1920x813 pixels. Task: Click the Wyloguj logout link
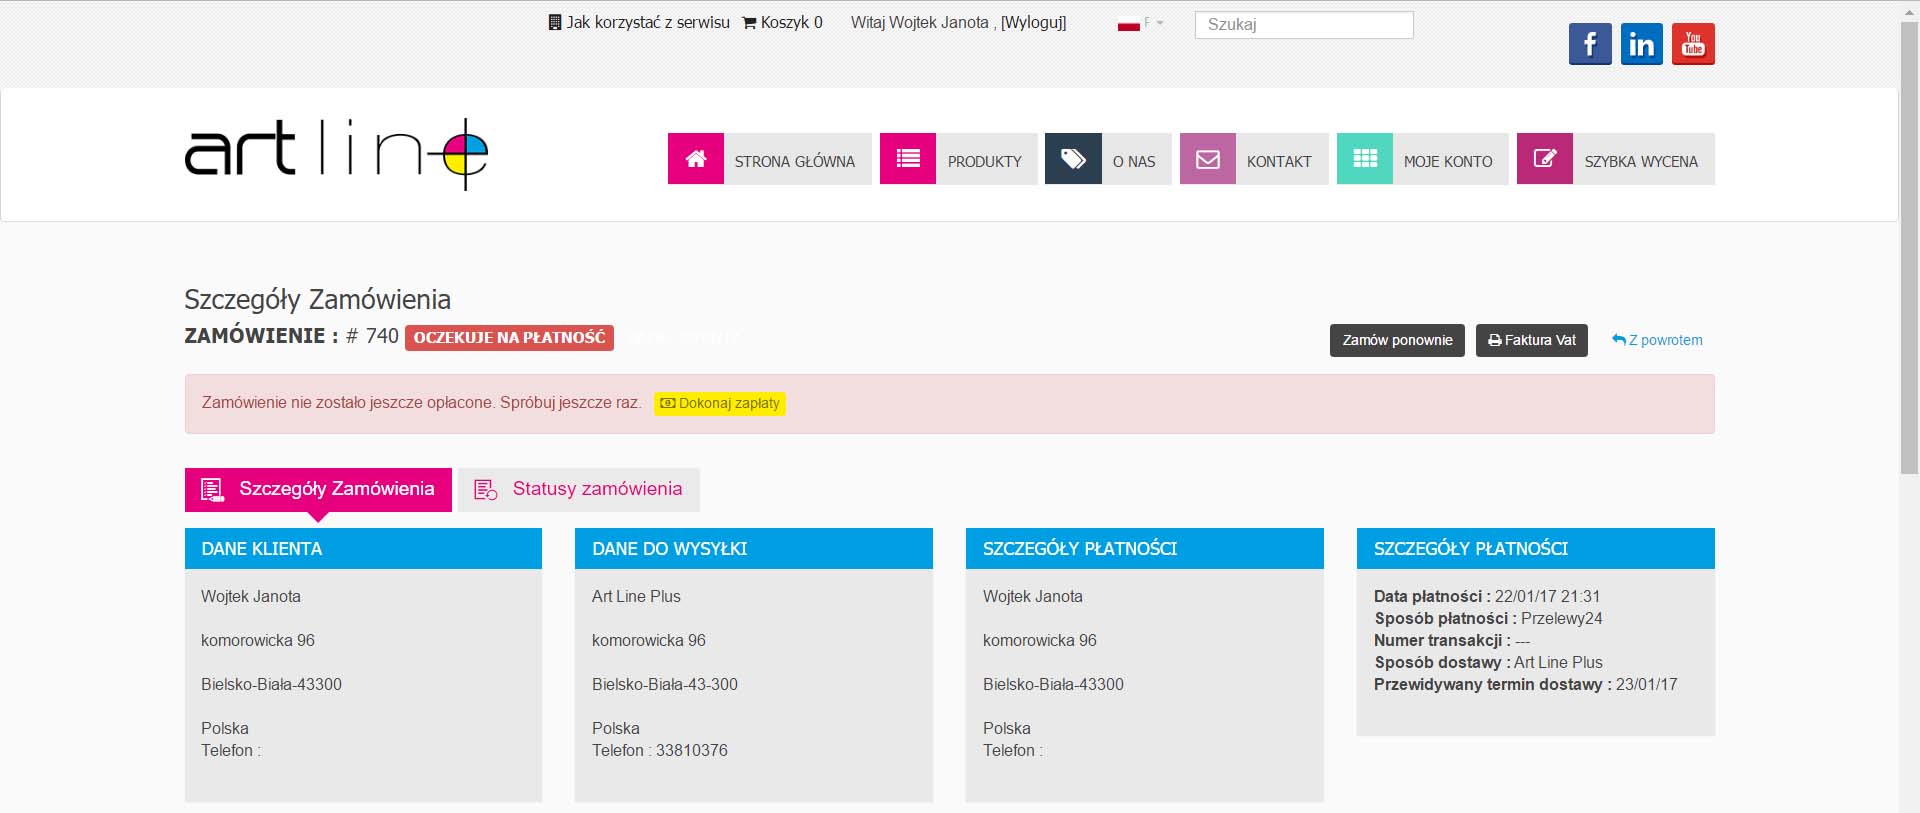(x=1033, y=22)
